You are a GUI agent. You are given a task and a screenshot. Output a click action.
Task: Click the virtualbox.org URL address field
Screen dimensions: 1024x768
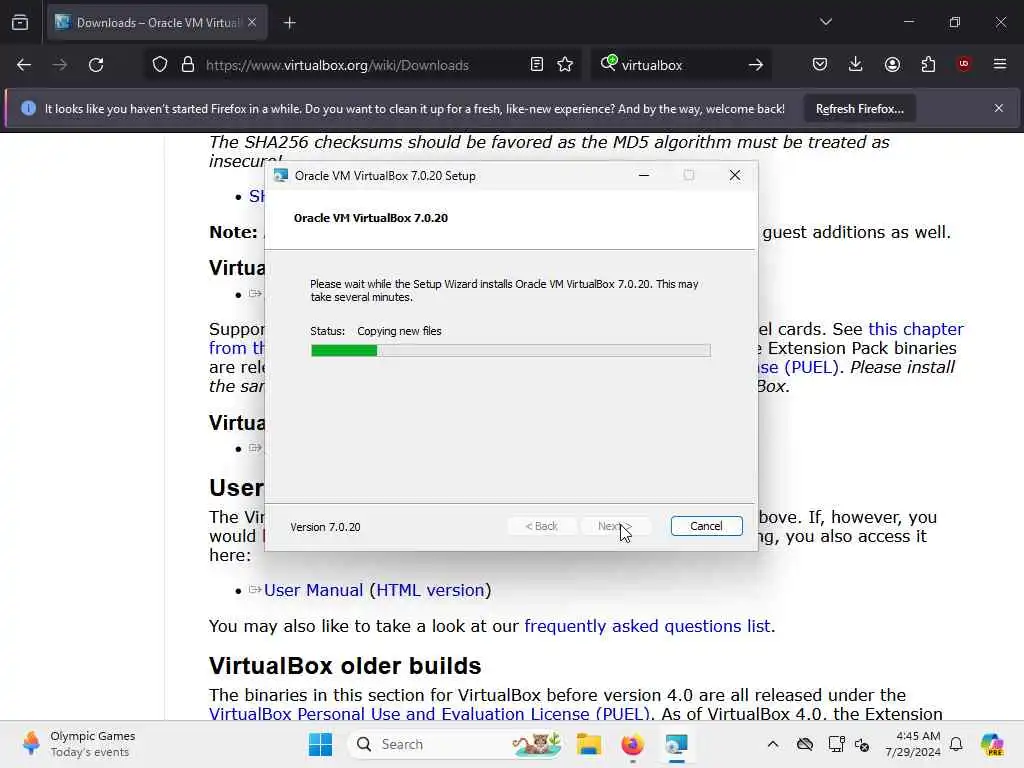[337, 65]
